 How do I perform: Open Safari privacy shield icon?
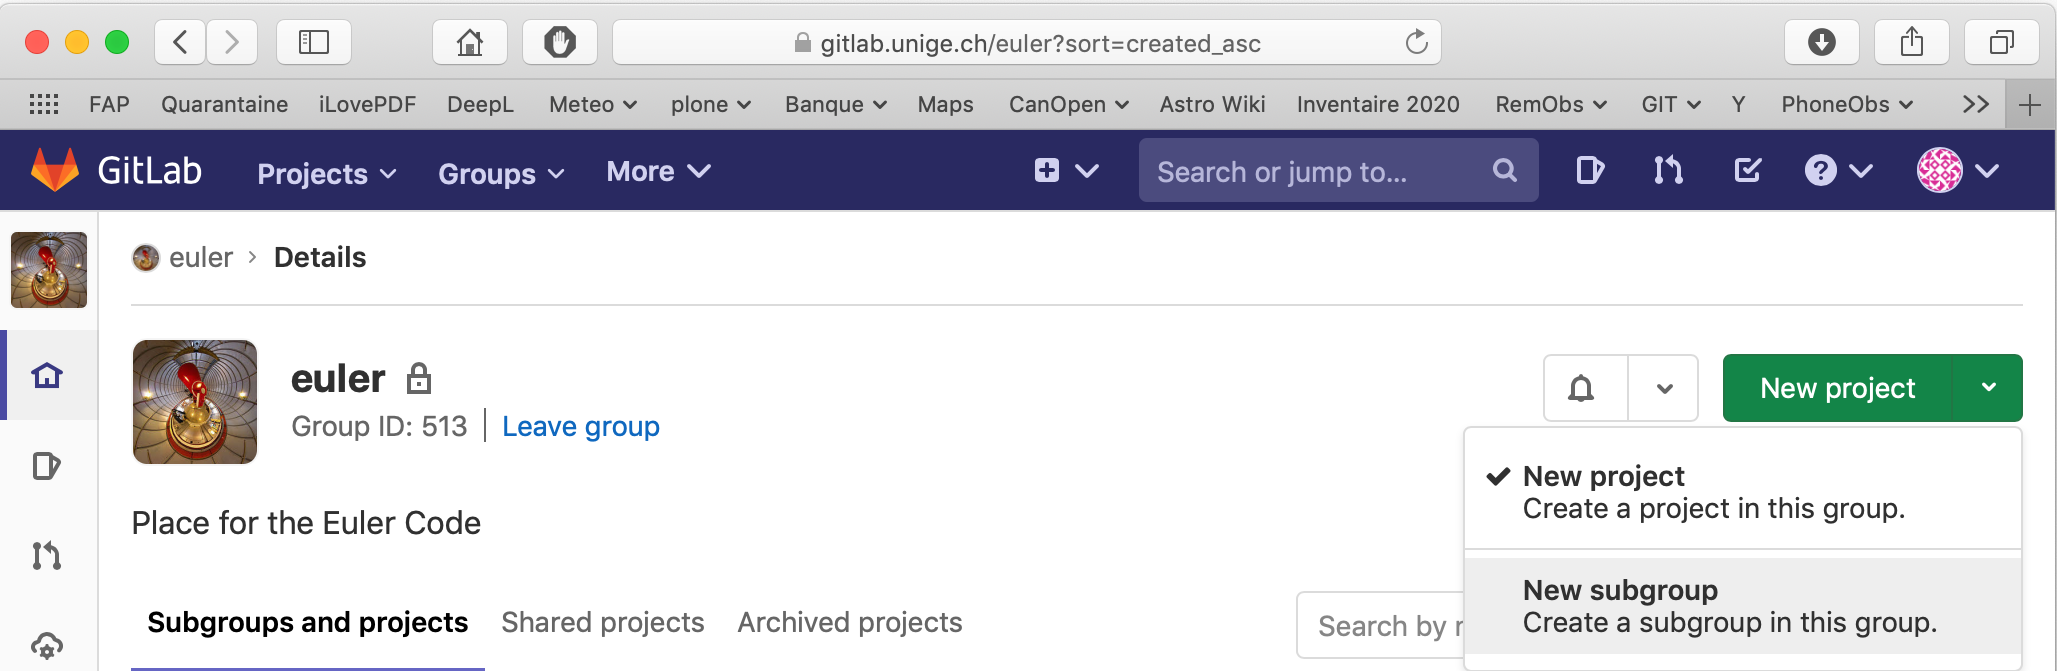[560, 42]
